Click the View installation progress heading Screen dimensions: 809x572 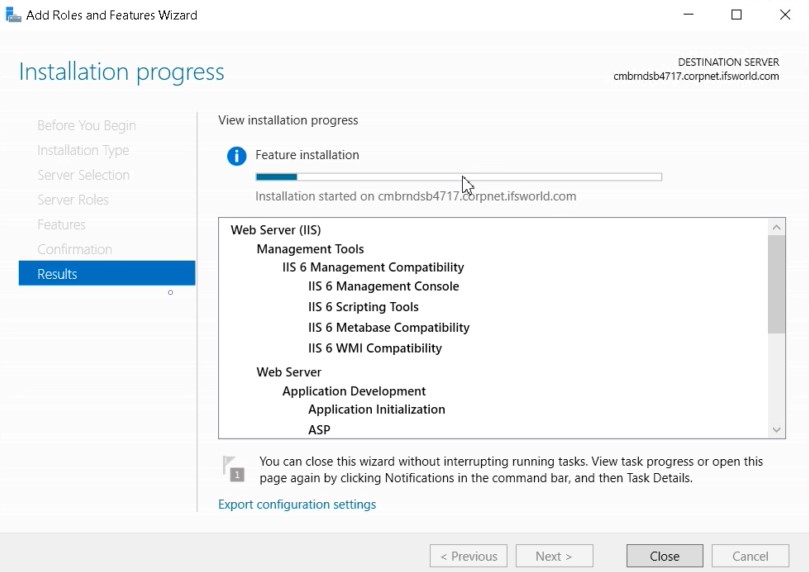288,120
